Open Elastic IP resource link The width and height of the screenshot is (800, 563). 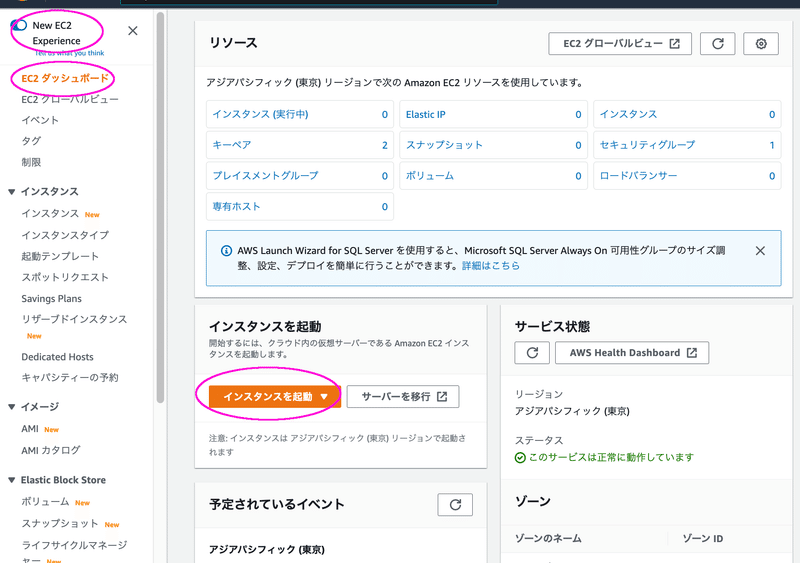426,115
